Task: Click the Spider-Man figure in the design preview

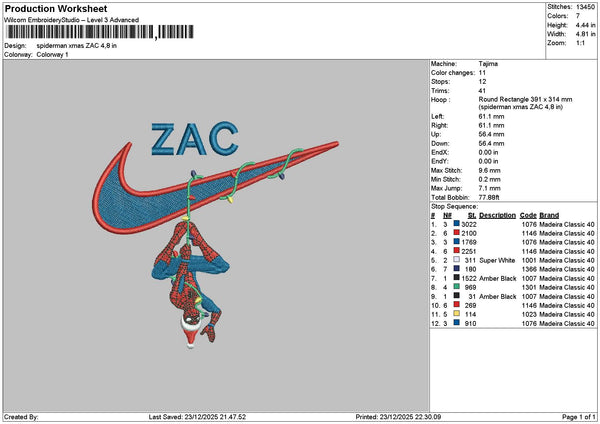Action: 191,283
